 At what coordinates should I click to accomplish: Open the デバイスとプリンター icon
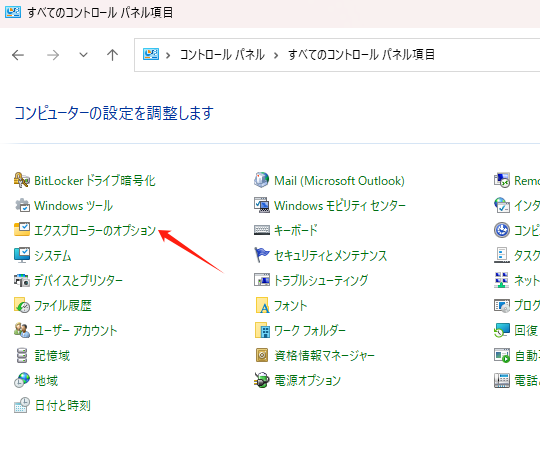tap(22, 280)
